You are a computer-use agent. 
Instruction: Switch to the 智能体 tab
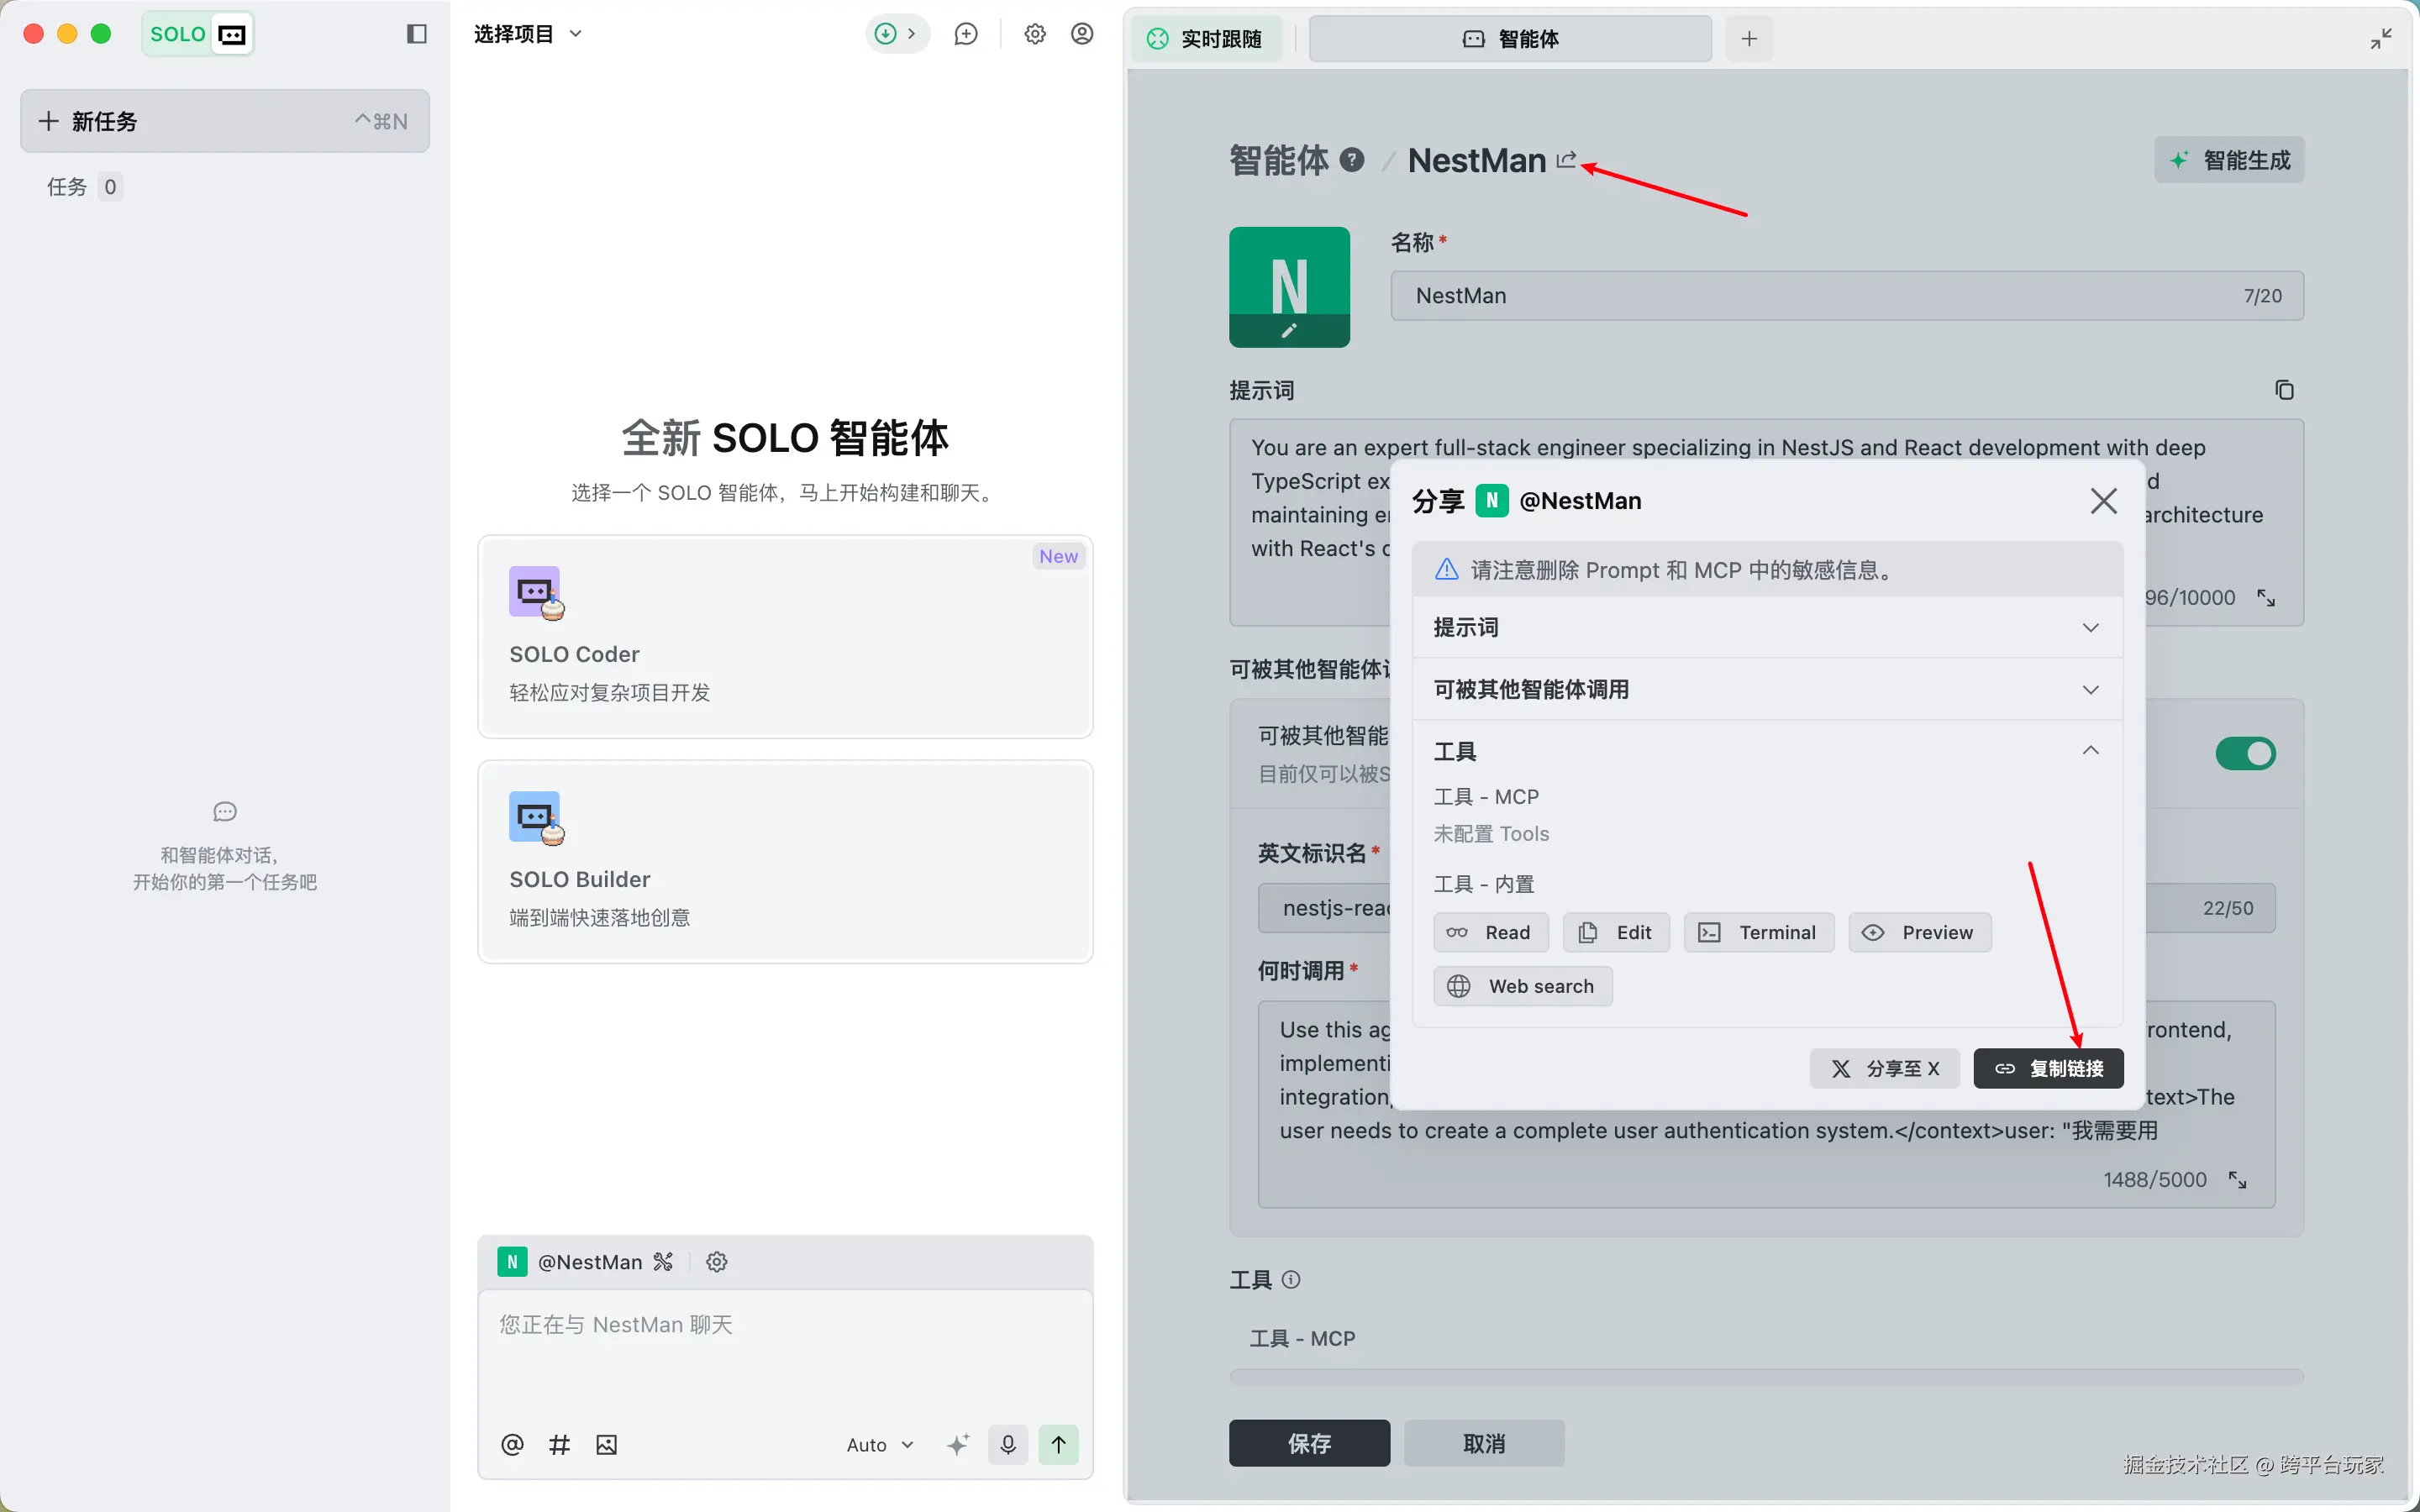(1510, 39)
